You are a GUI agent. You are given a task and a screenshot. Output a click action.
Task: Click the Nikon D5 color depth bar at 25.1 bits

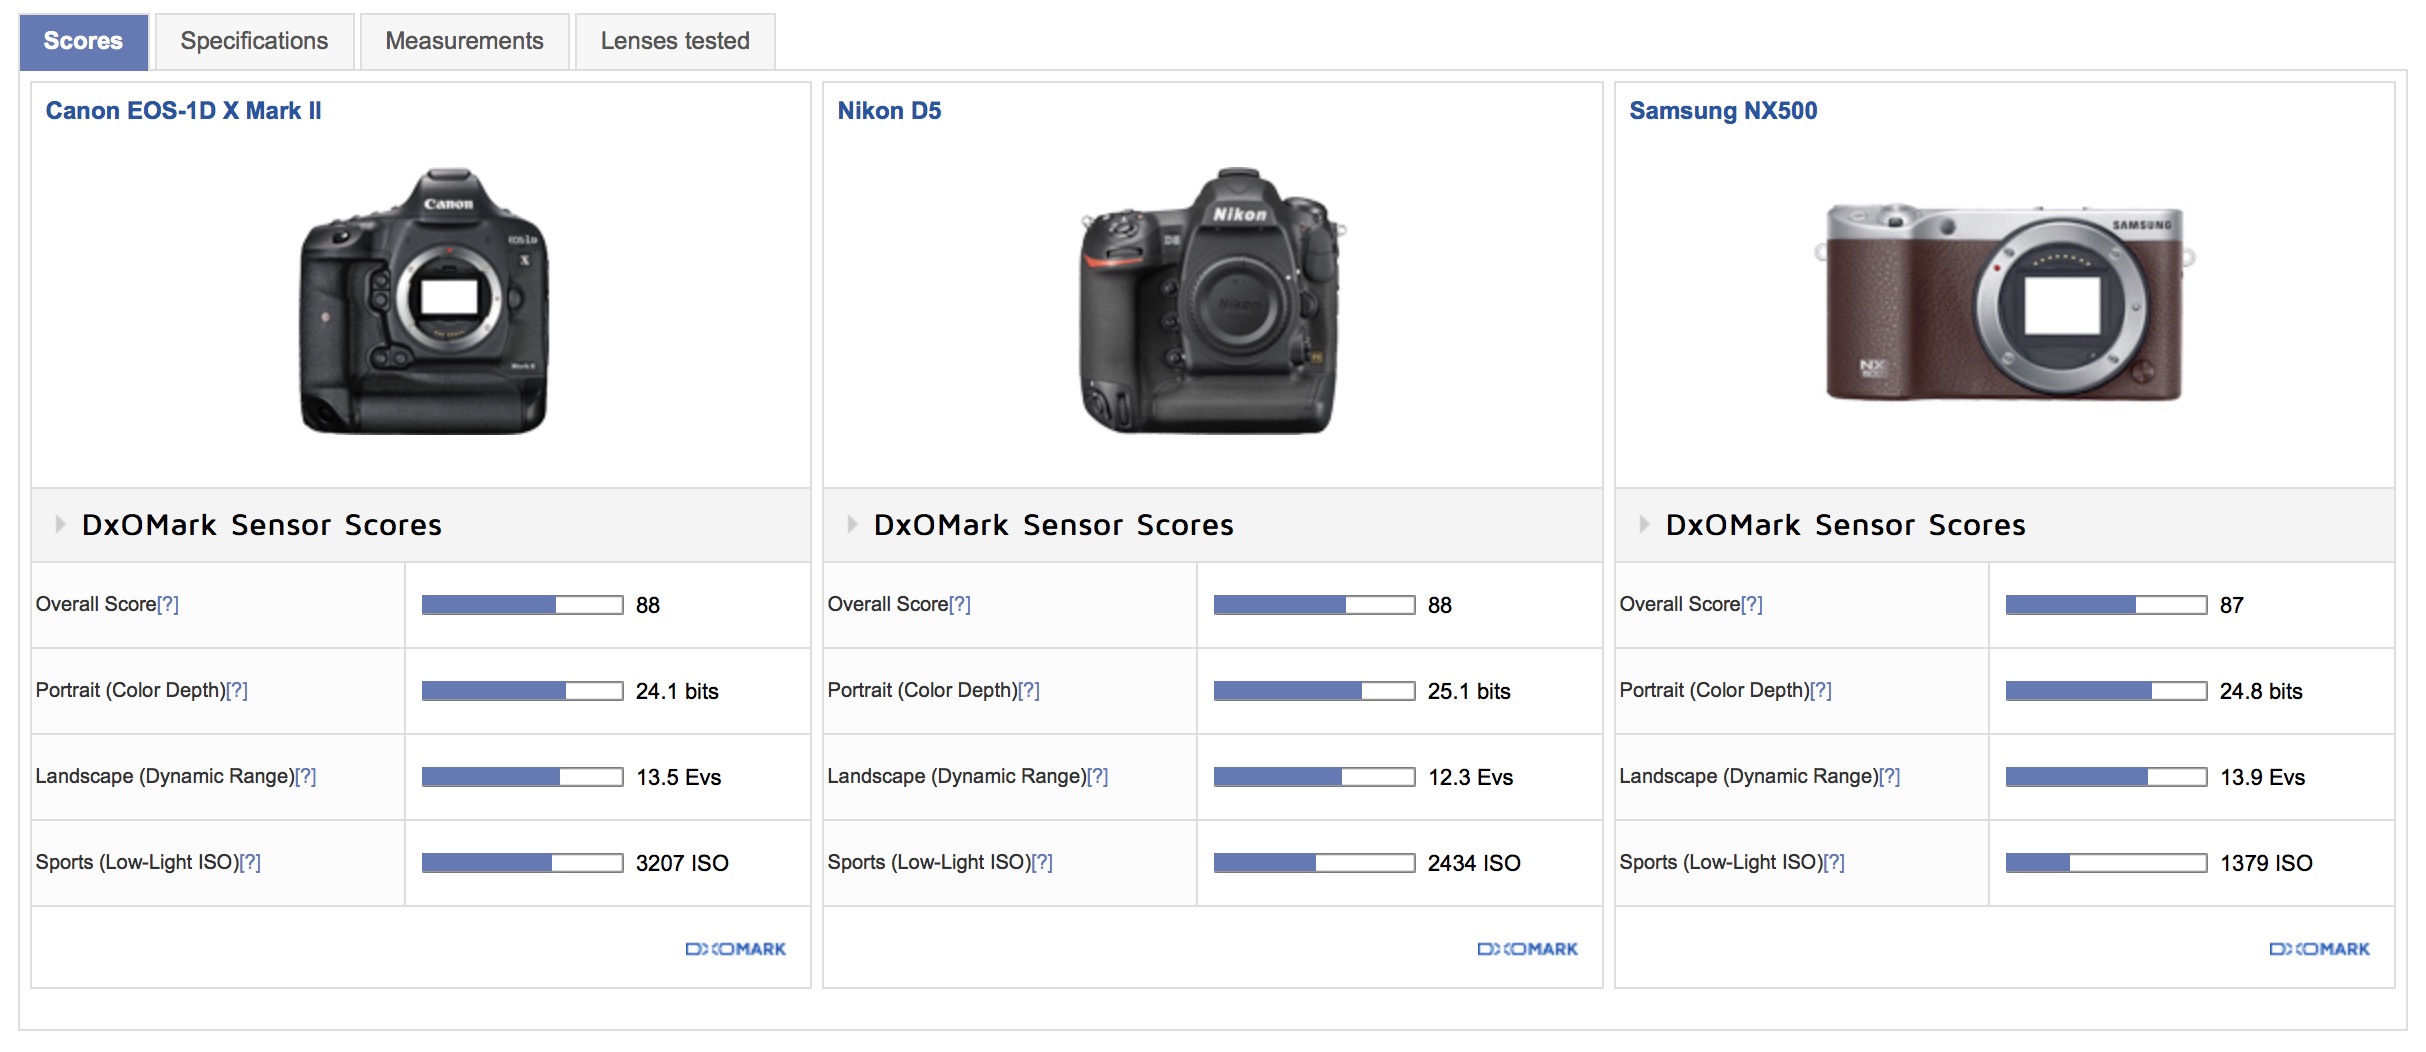tap(1315, 691)
